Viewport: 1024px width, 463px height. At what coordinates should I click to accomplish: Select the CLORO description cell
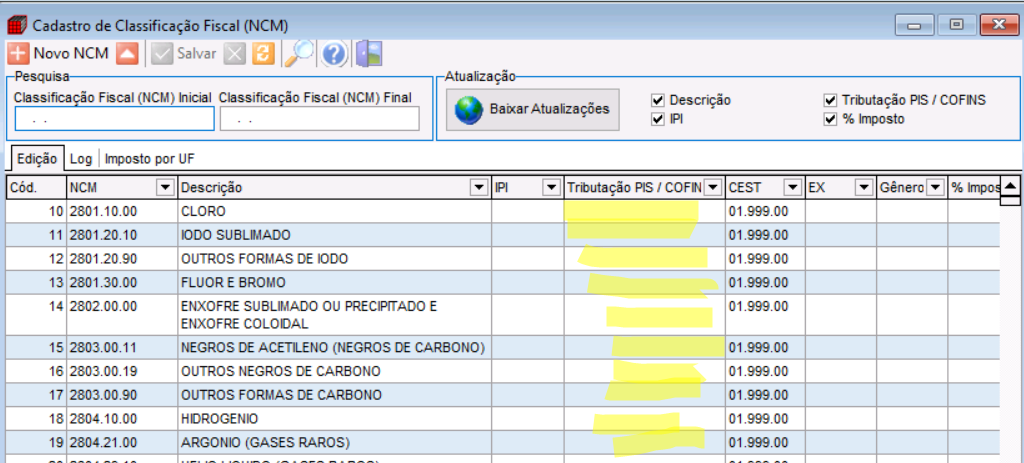[x=334, y=212]
